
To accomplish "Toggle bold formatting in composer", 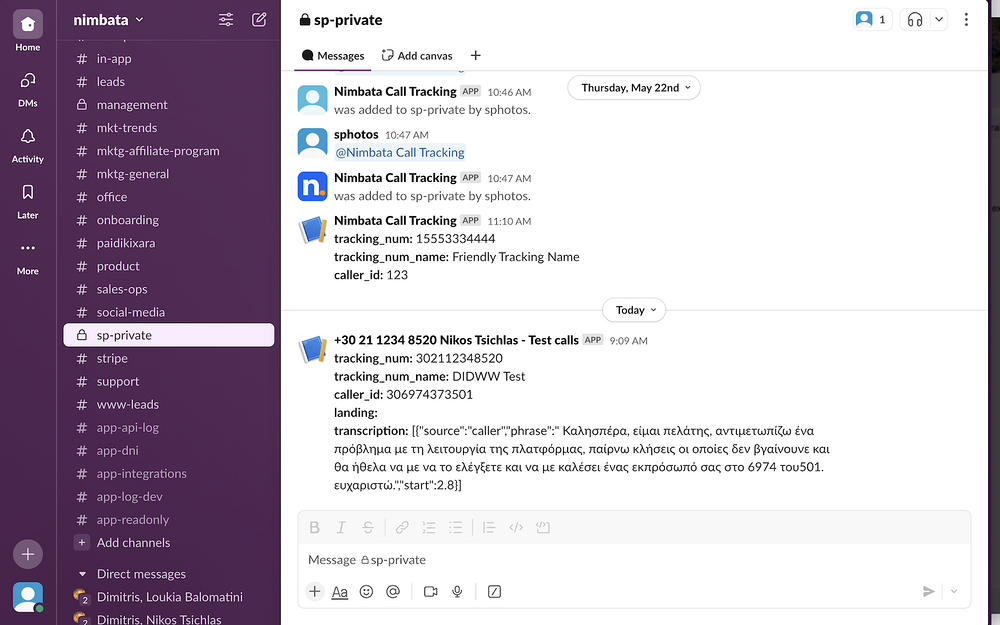I will coord(314,527).
